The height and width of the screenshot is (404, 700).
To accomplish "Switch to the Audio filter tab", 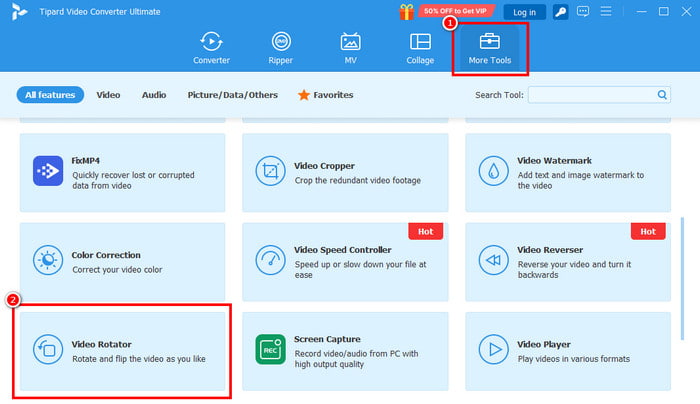I will click(x=154, y=95).
